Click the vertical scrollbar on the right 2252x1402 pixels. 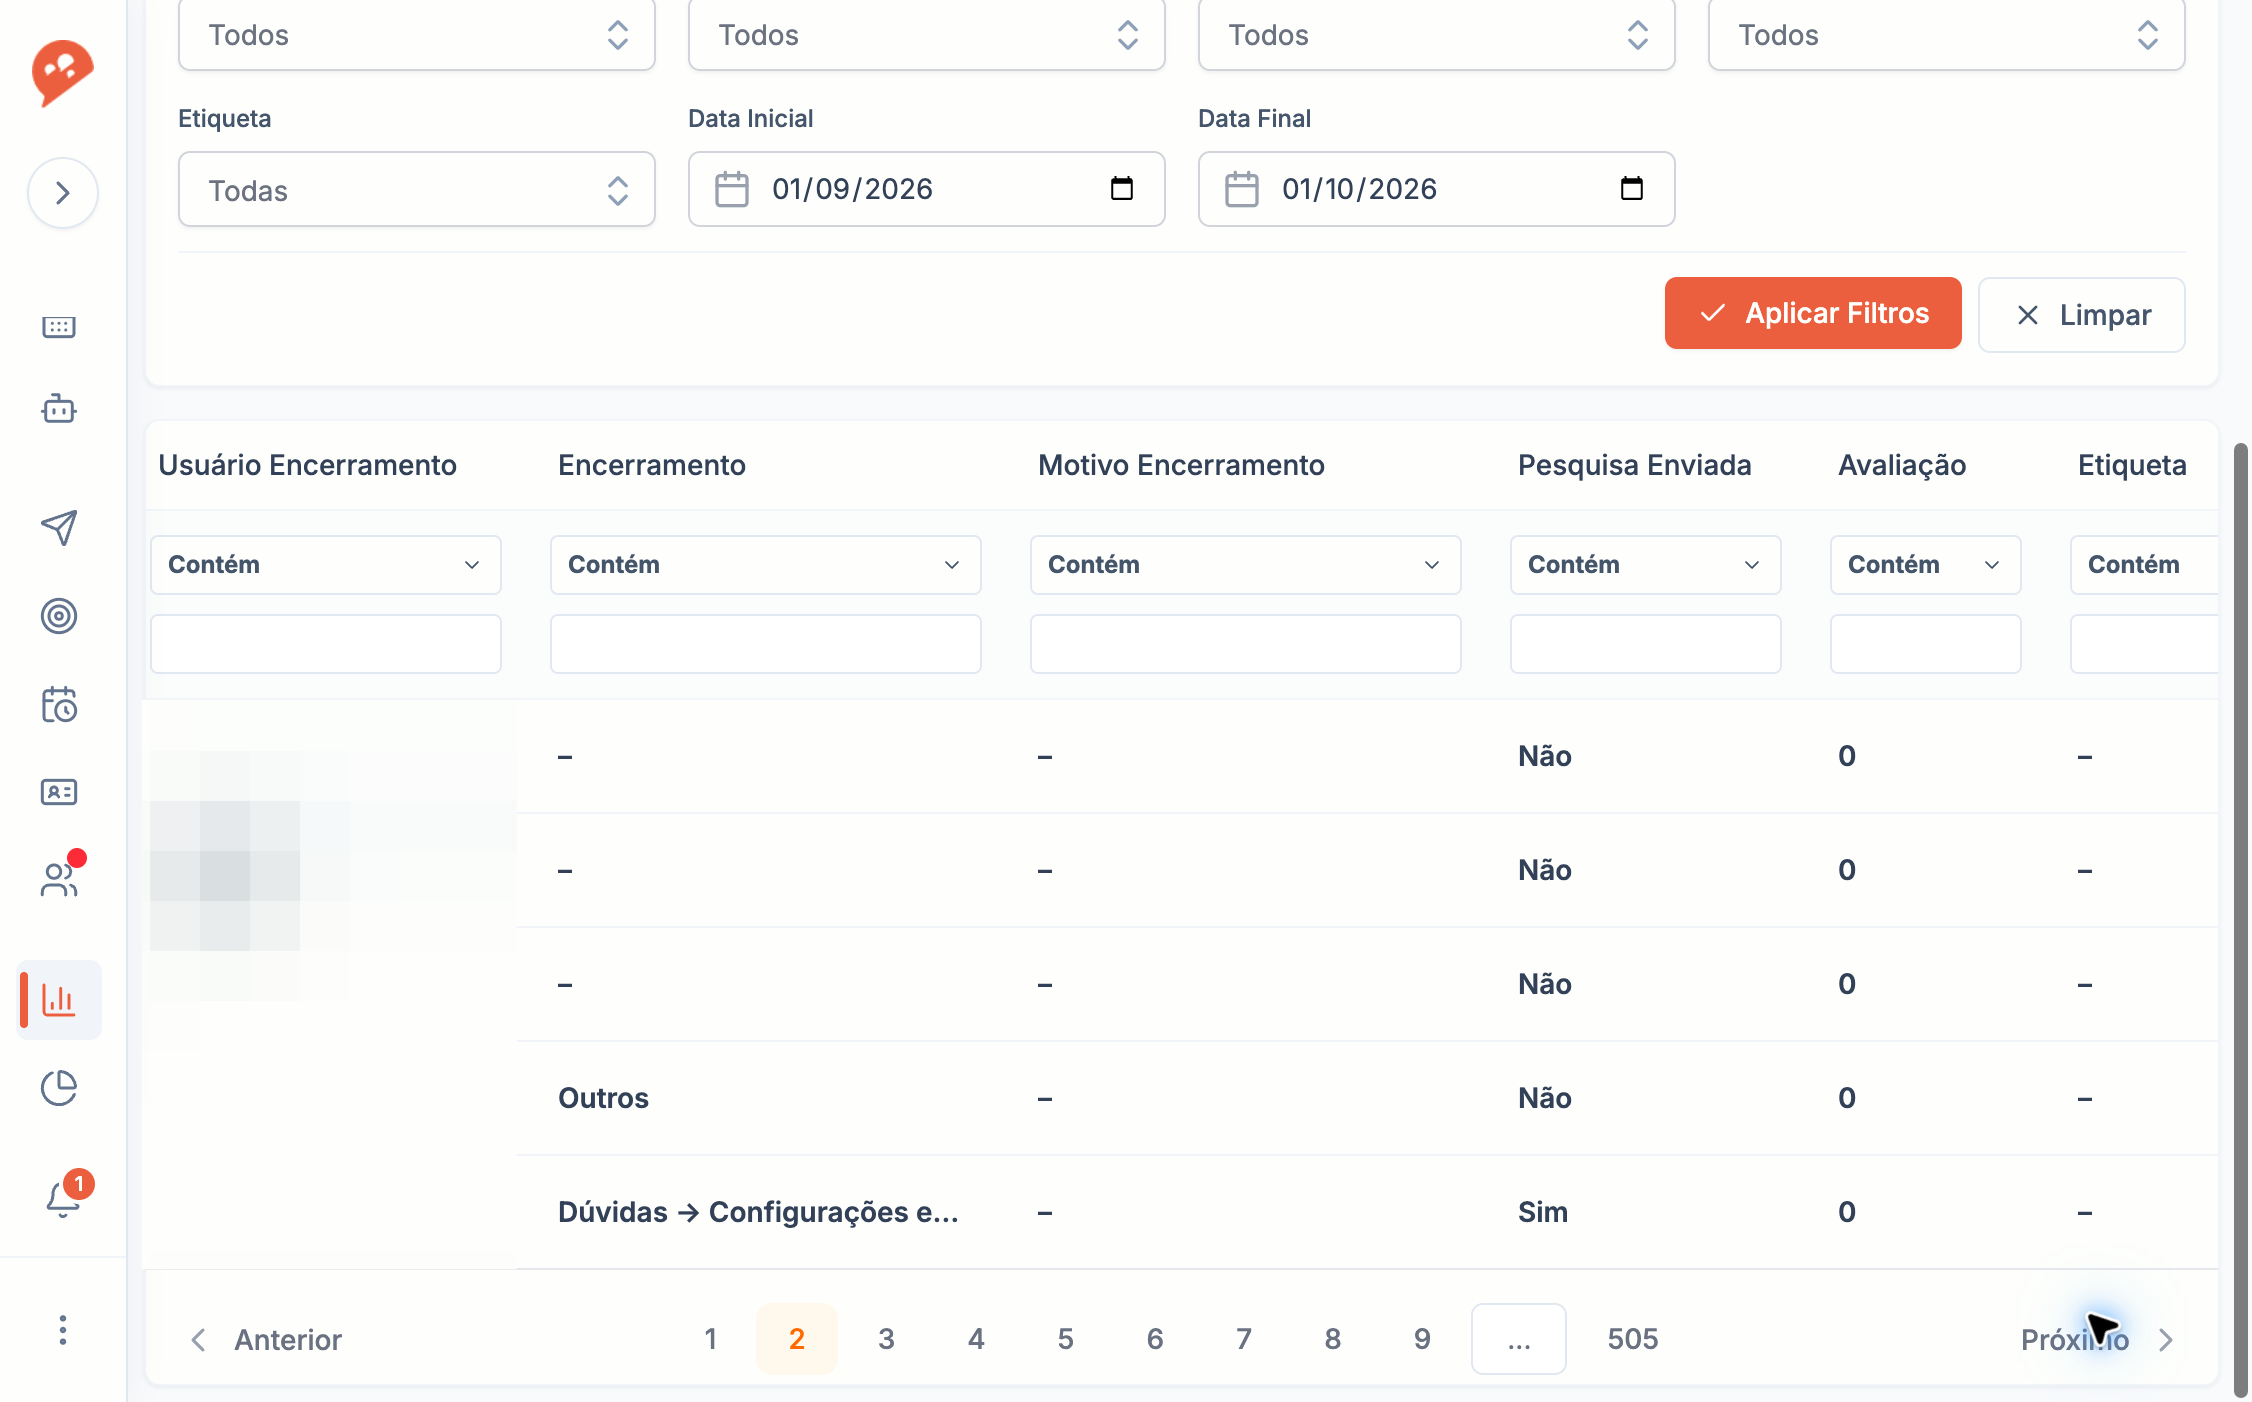[2241, 920]
